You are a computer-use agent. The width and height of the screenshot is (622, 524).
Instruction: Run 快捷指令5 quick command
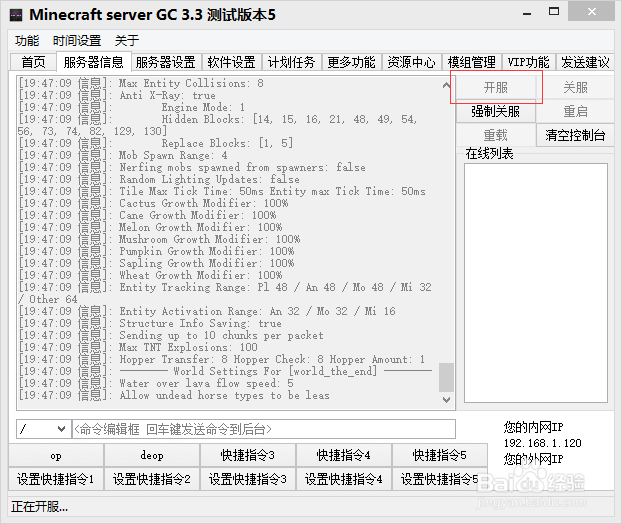pyautogui.click(x=440, y=455)
